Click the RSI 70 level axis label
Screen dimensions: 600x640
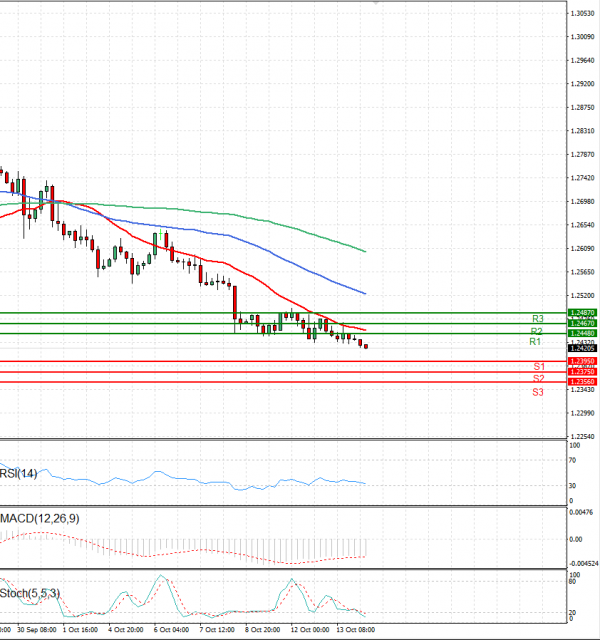pyautogui.click(x=572, y=461)
